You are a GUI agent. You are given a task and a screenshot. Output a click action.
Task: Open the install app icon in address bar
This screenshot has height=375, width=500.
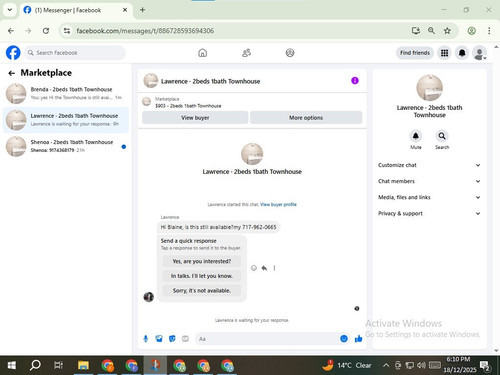point(416,31)
